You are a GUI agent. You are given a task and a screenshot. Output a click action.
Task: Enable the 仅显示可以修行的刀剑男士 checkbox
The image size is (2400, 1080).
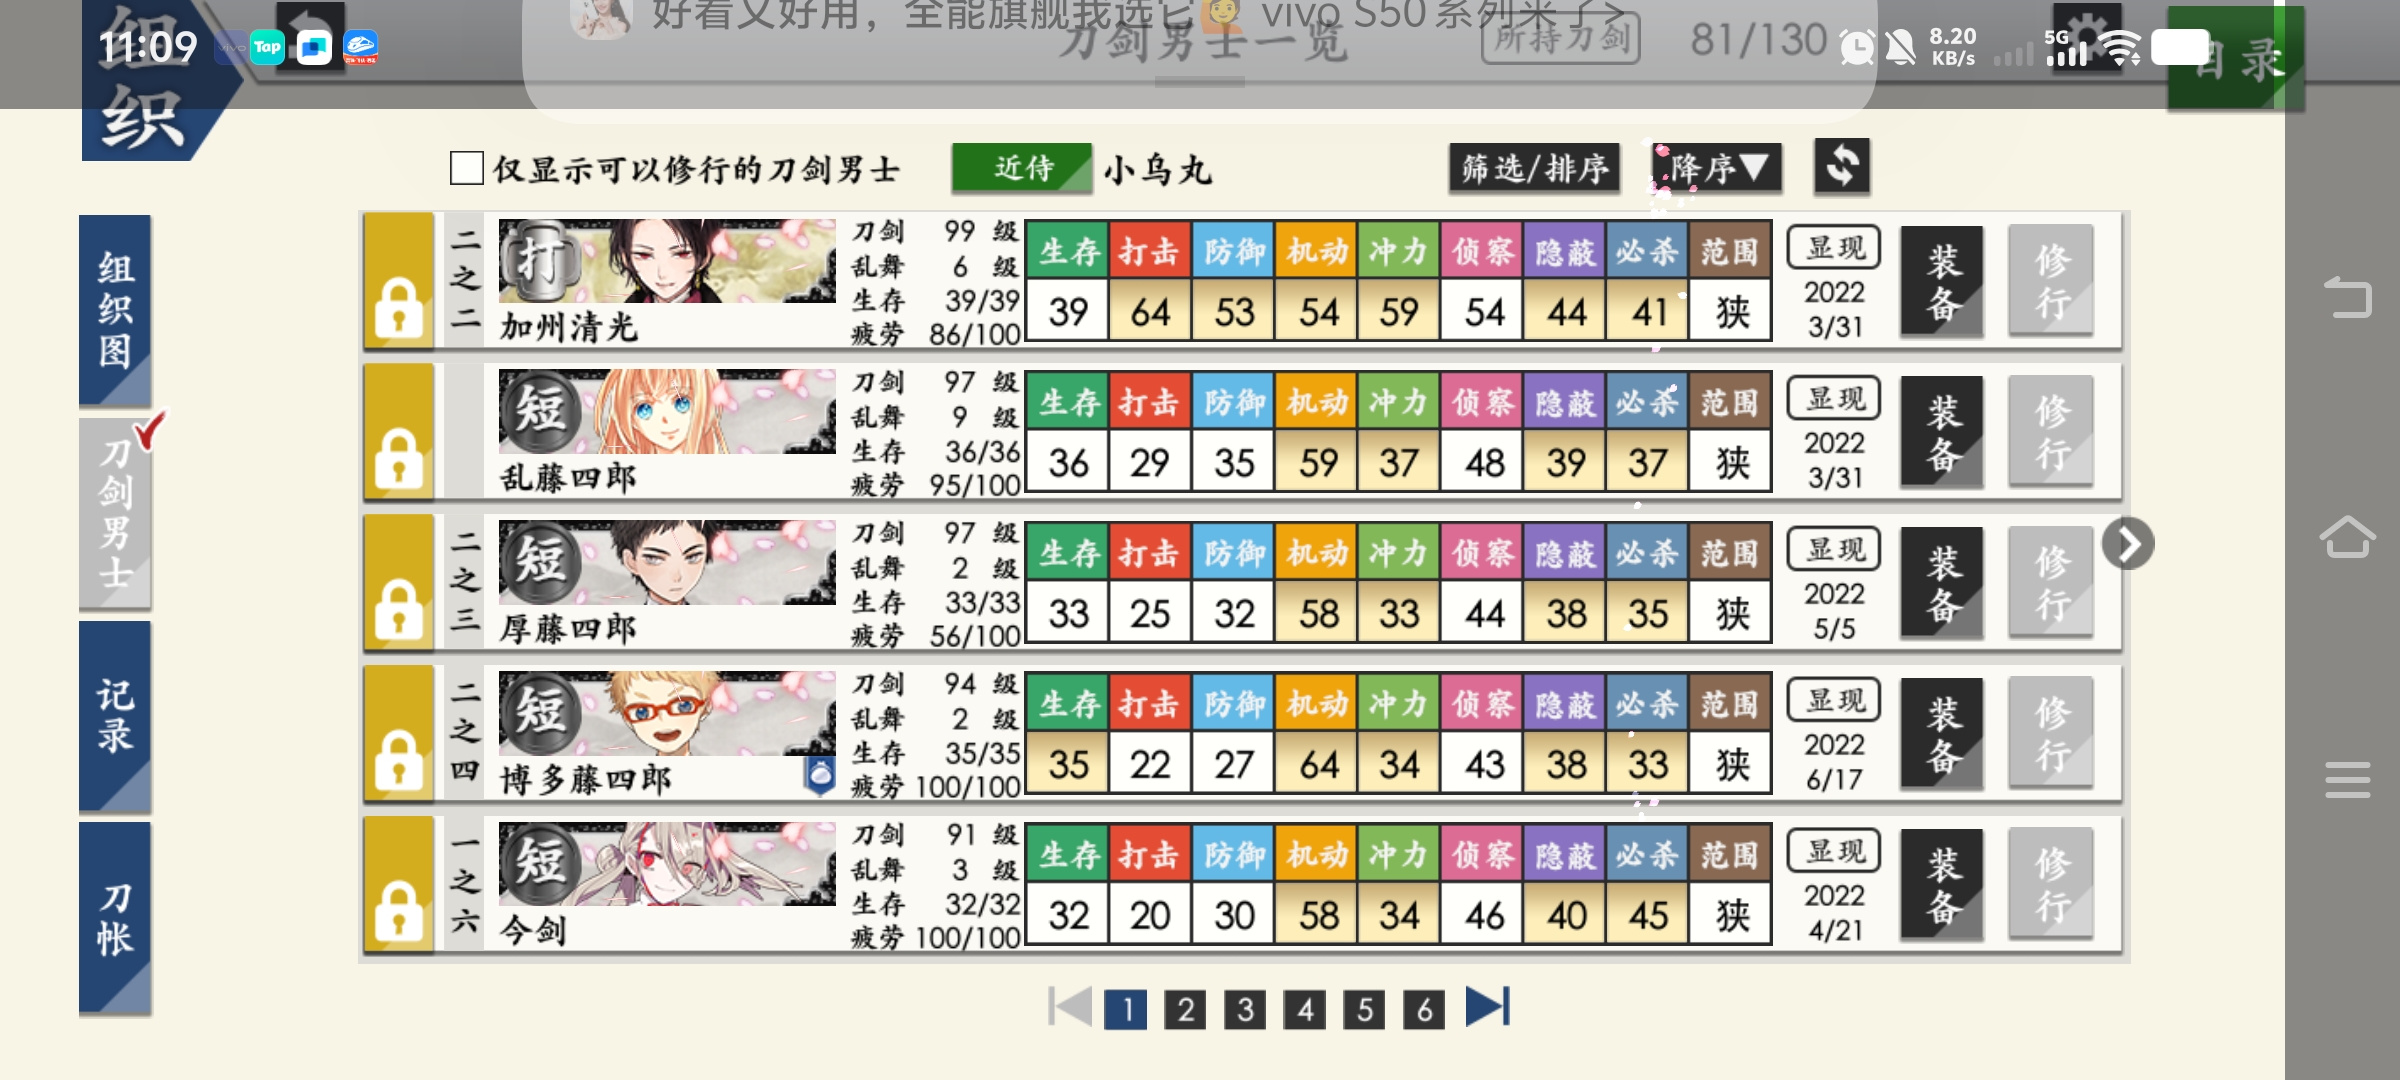(x=466, y=168)
